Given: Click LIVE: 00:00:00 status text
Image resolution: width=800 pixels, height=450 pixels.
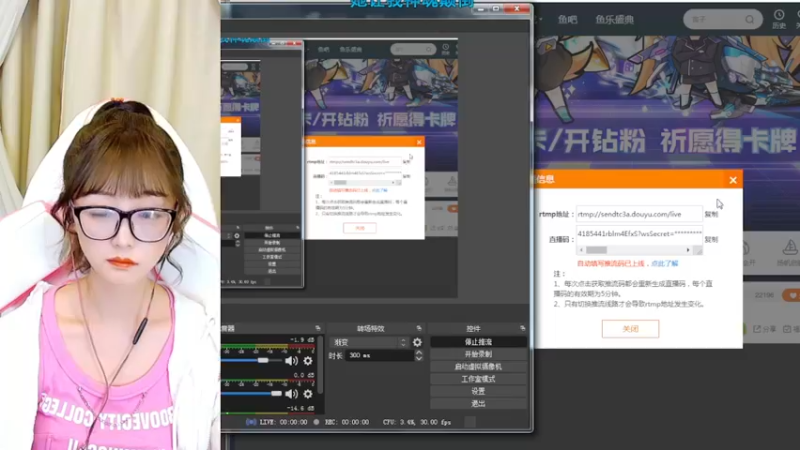Looking at the screenshot, I should pos(284,422).
